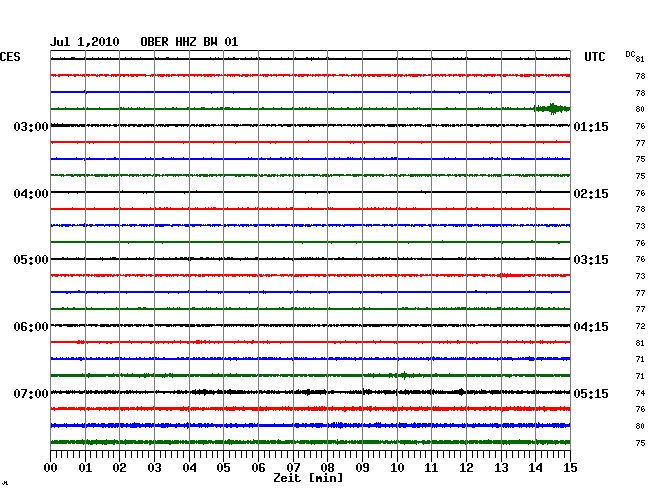Screen dimensions: 650x494
Task: Click the date label Jul 1,2010
Action: tap(85, 42)
